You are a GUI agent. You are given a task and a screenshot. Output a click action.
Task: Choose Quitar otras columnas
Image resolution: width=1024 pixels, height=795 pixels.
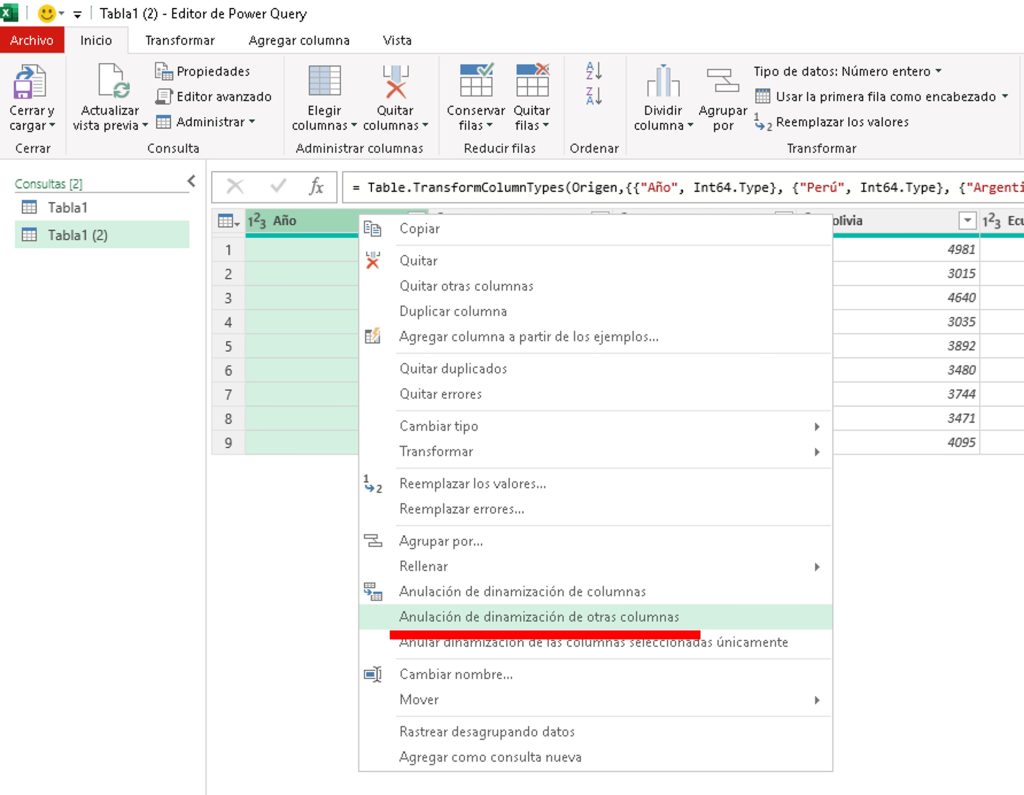pyautogui.click(x=596, y=286)
